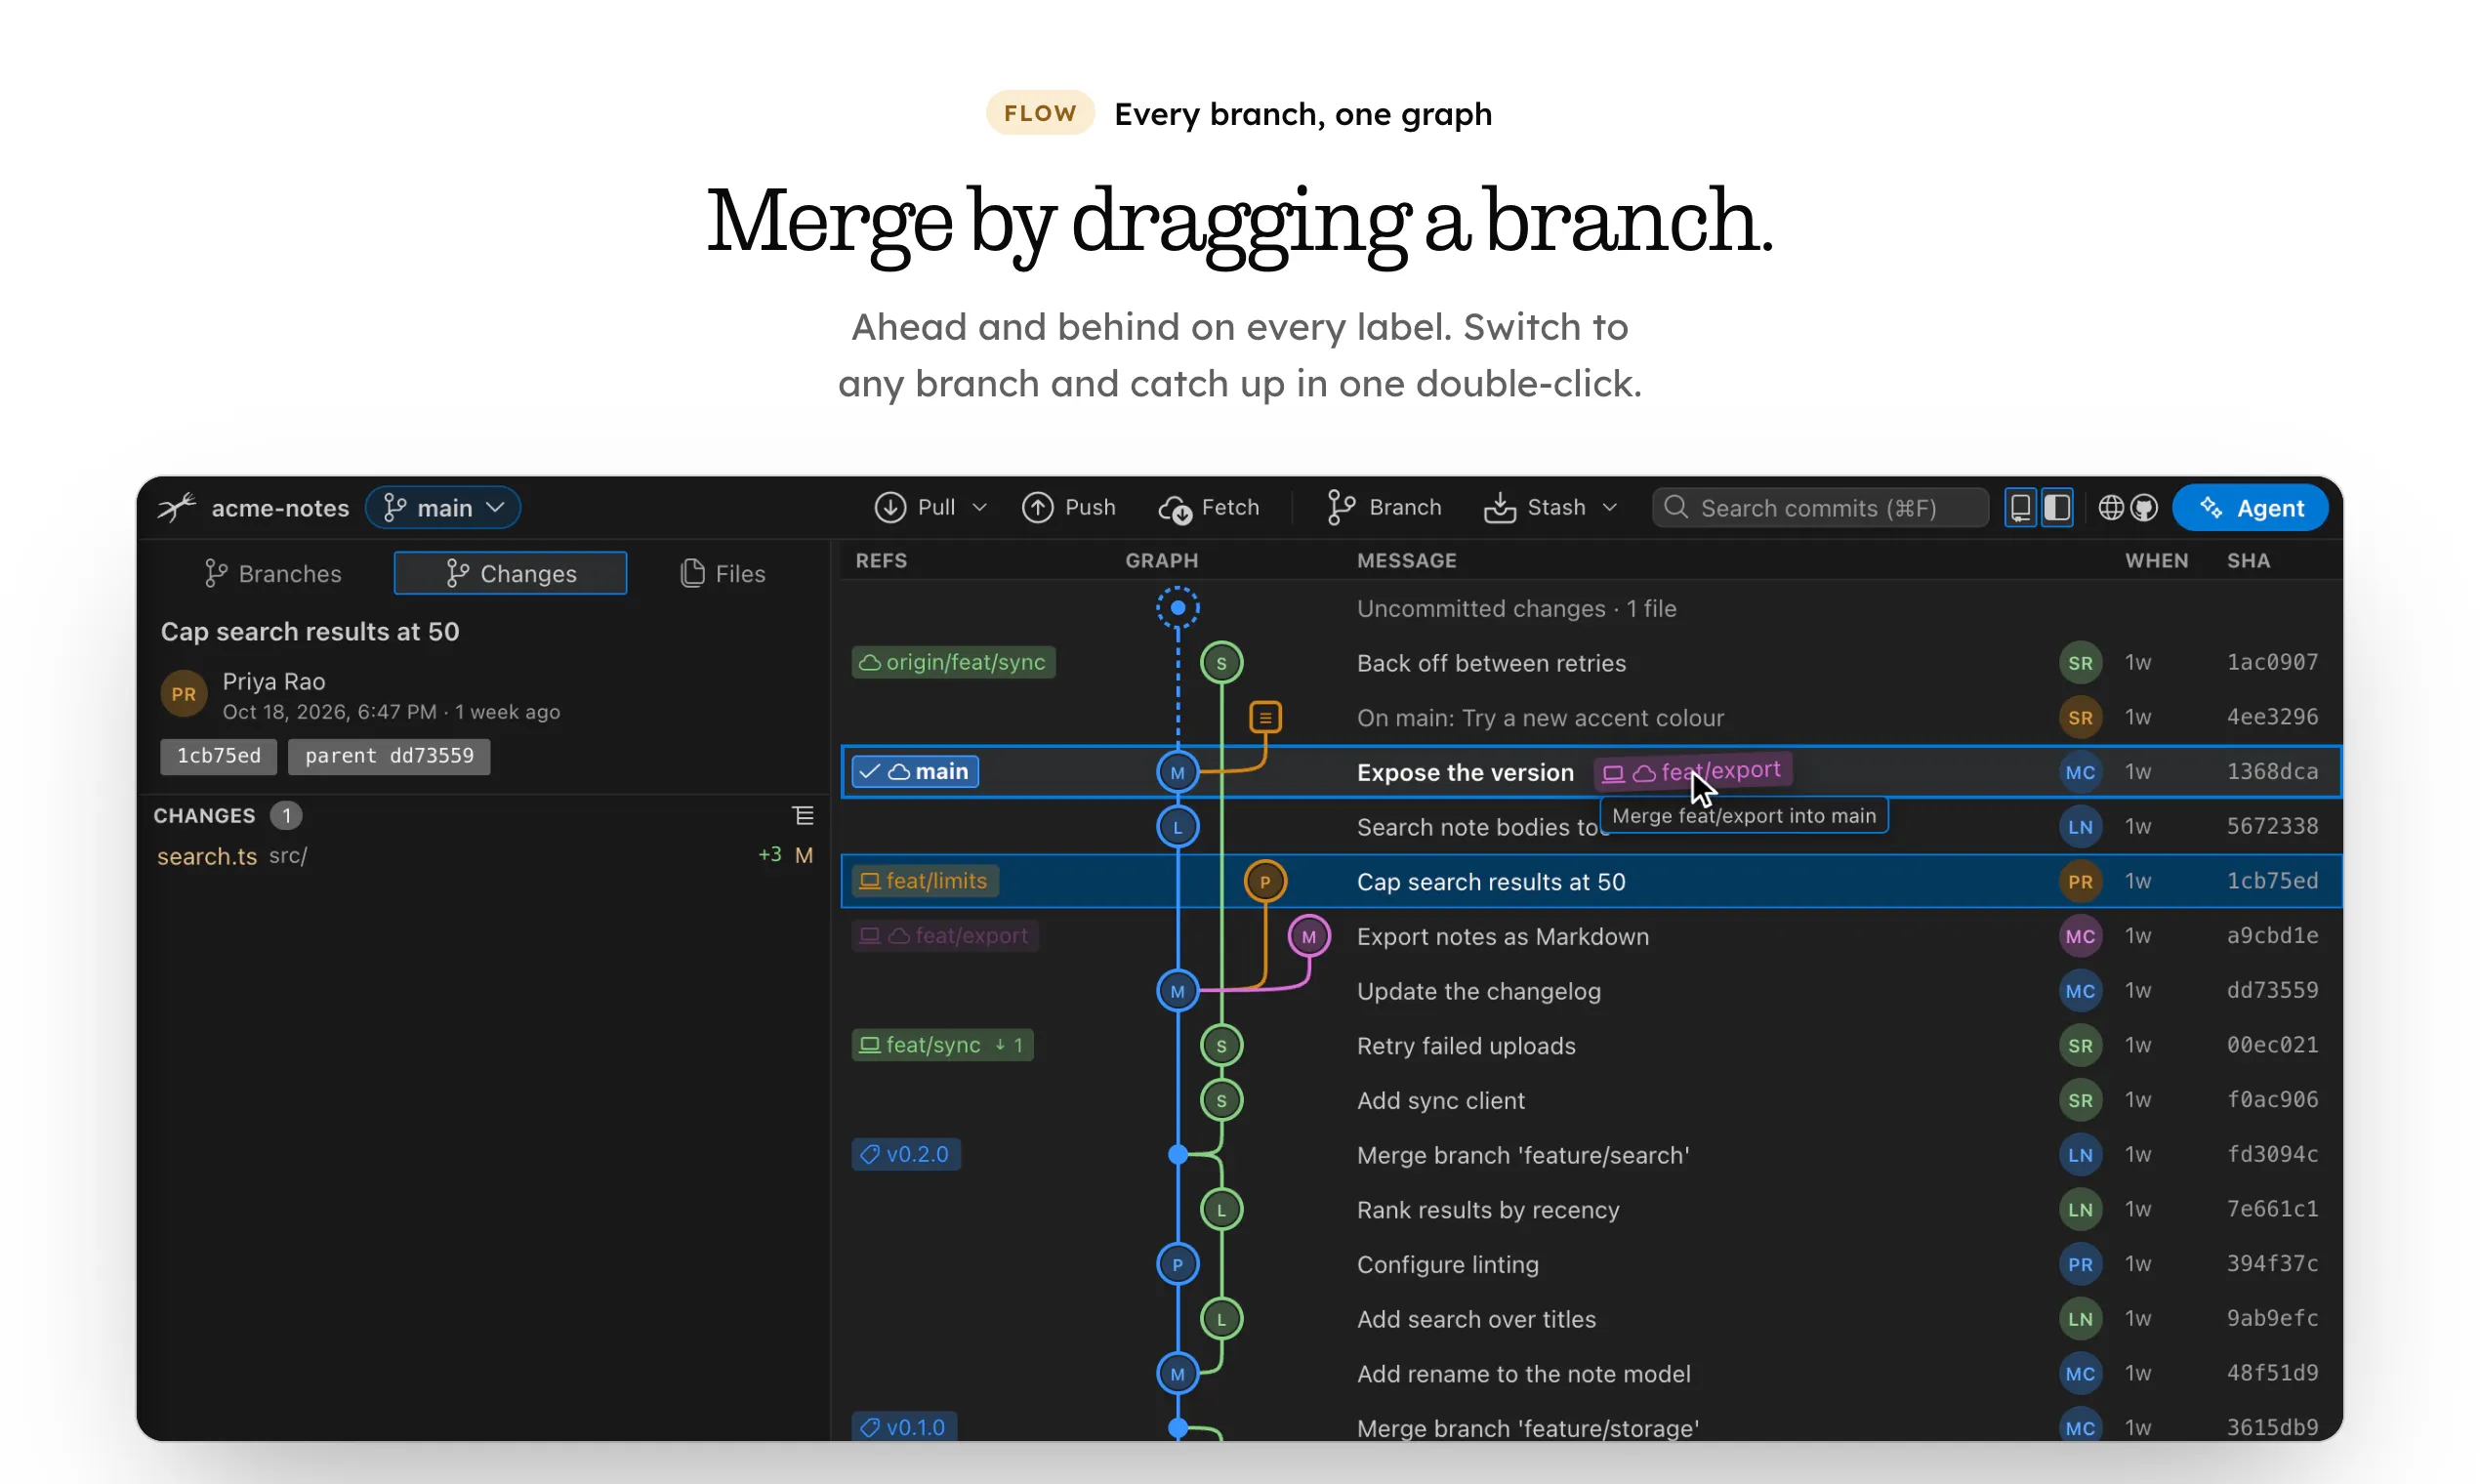The width and height of the screenshot is (2480, 1484).
Task: Select the v0.2.0 tag label
Action: point(906,1154)
